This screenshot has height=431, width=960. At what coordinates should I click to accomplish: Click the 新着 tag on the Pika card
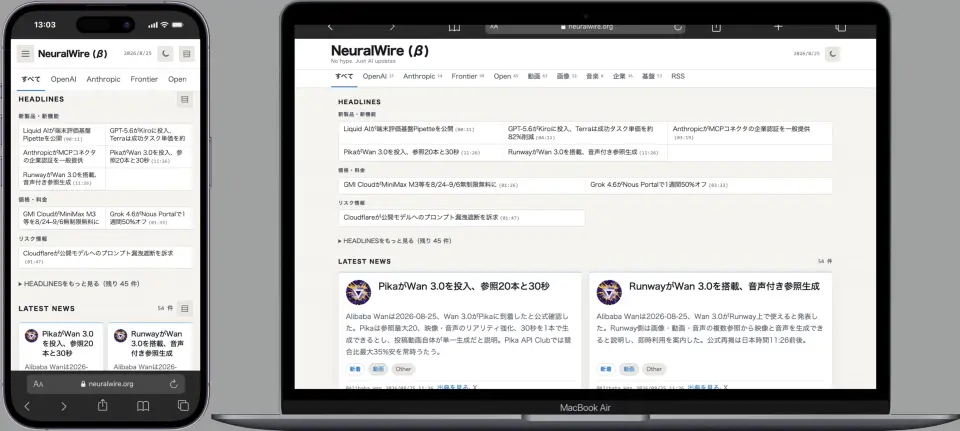tap(355, 369)
